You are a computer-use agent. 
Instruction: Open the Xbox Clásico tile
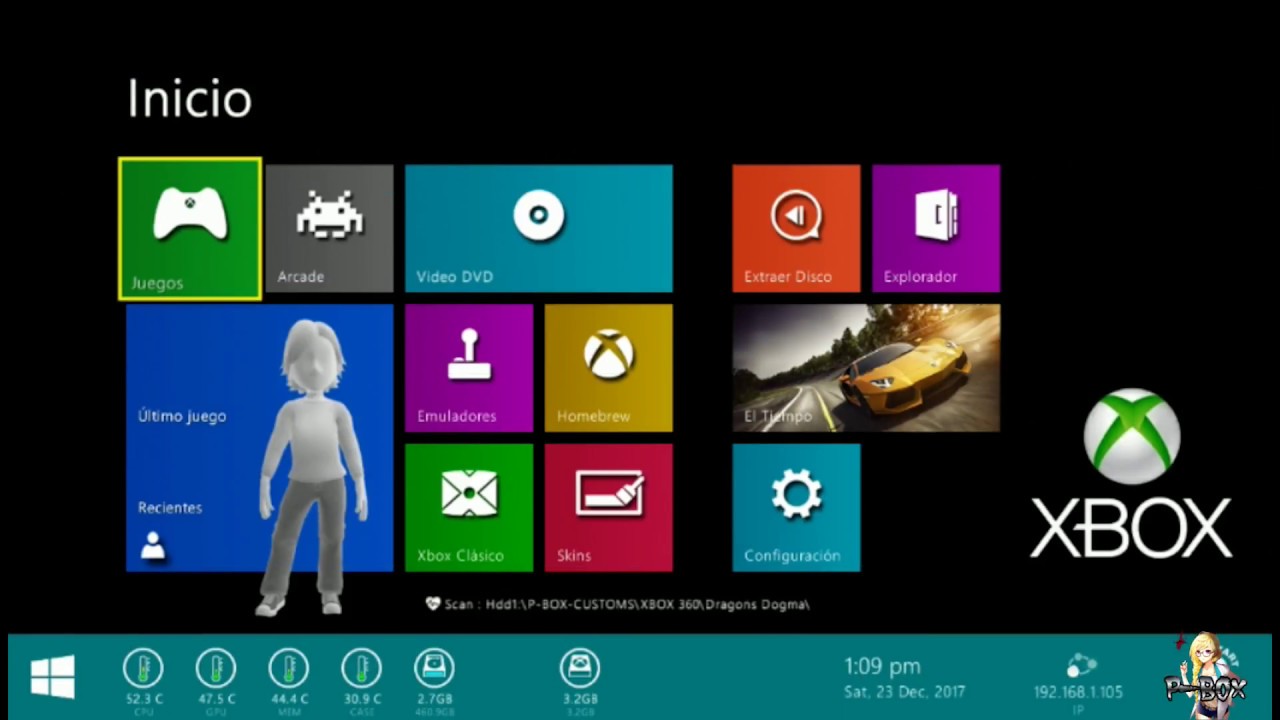(469, 508)
